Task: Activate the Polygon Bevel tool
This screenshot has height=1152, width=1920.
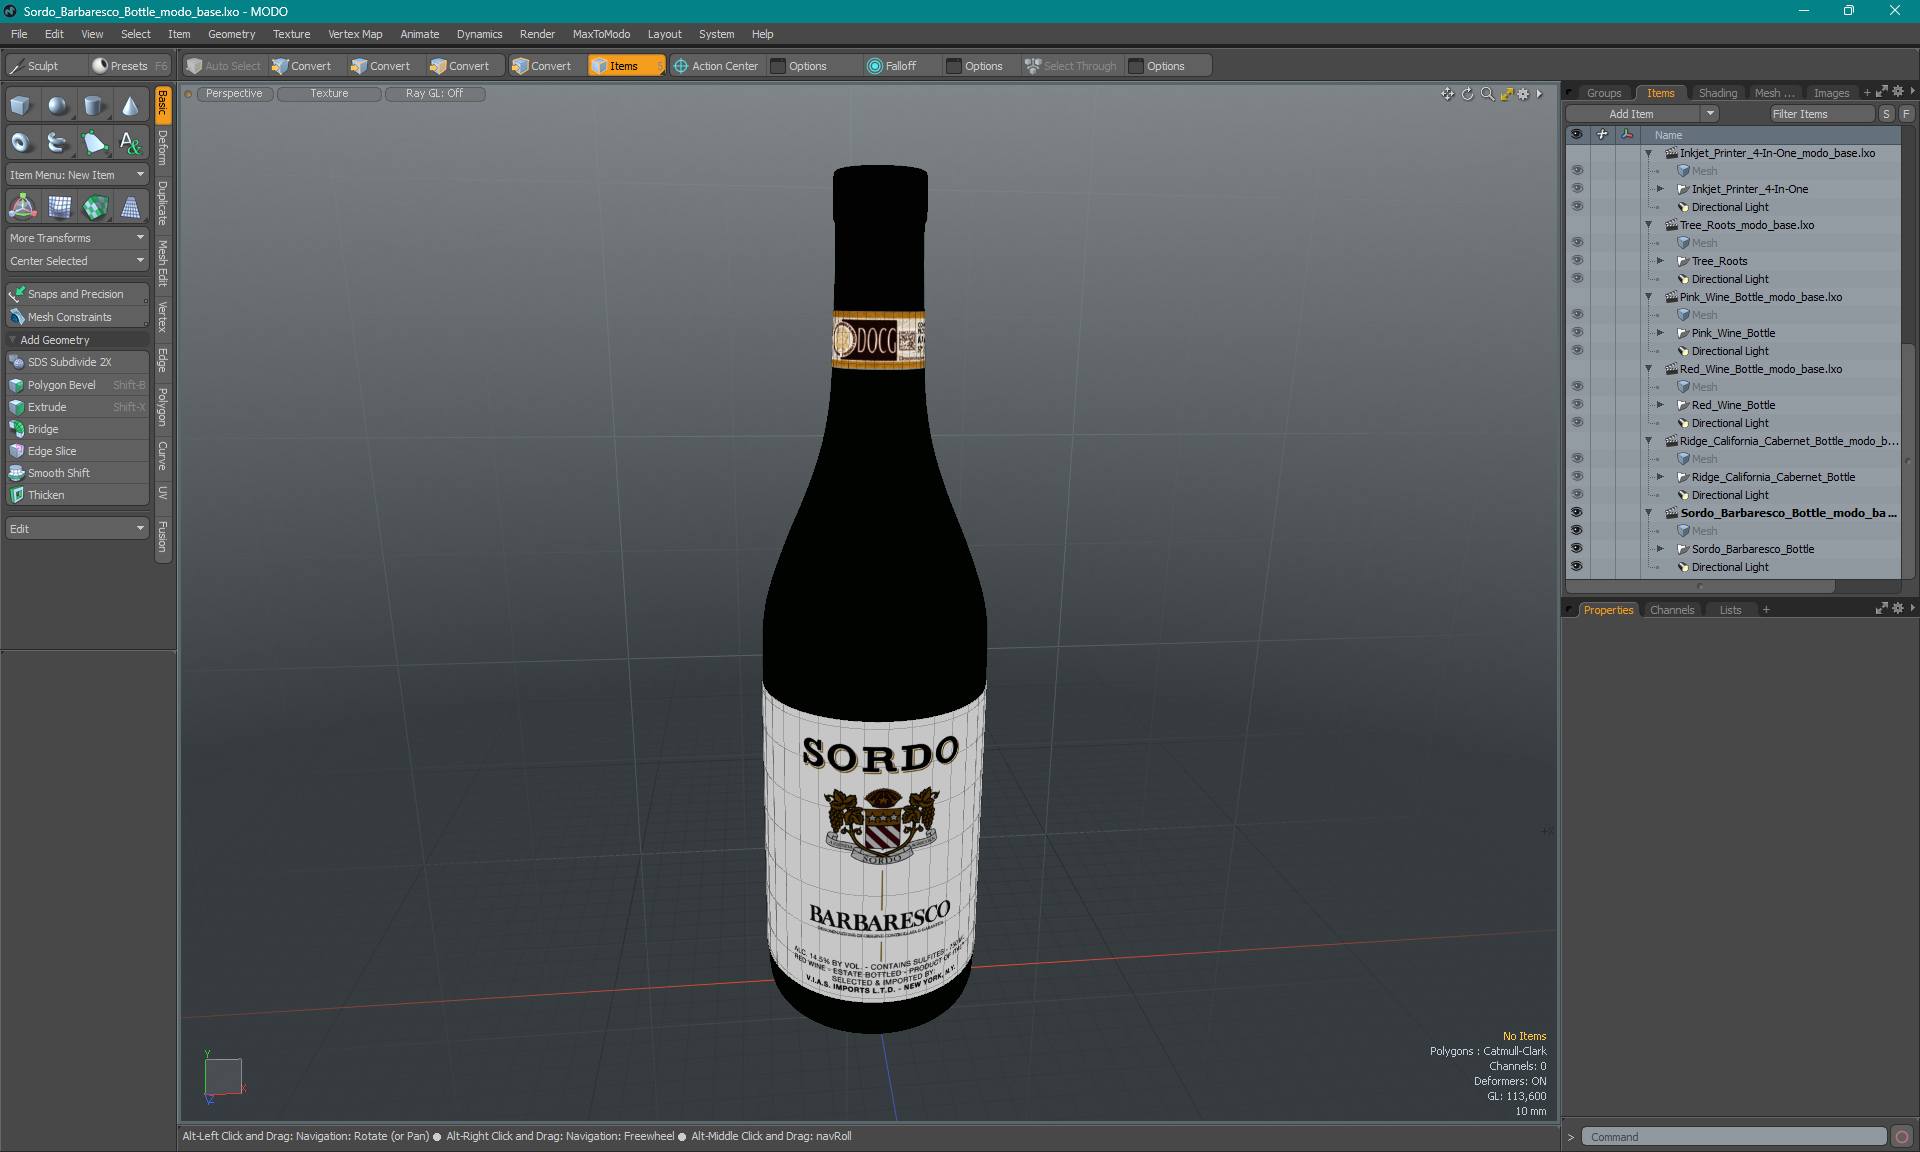Action: tap(77, 385)
